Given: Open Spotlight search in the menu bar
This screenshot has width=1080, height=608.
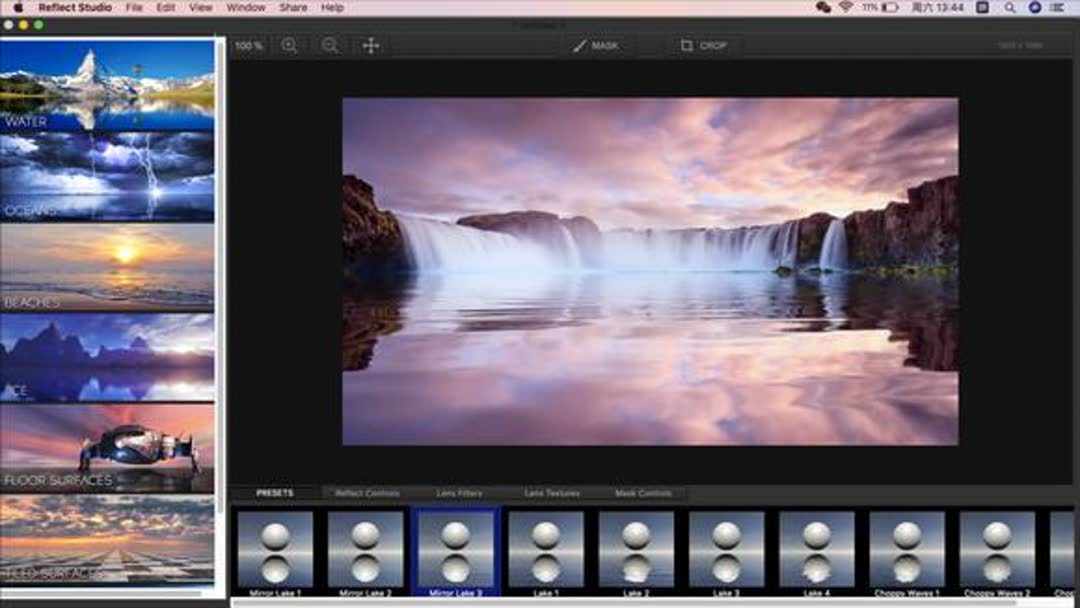Looking at the screenshot, I should click(x=1010, y=7).
